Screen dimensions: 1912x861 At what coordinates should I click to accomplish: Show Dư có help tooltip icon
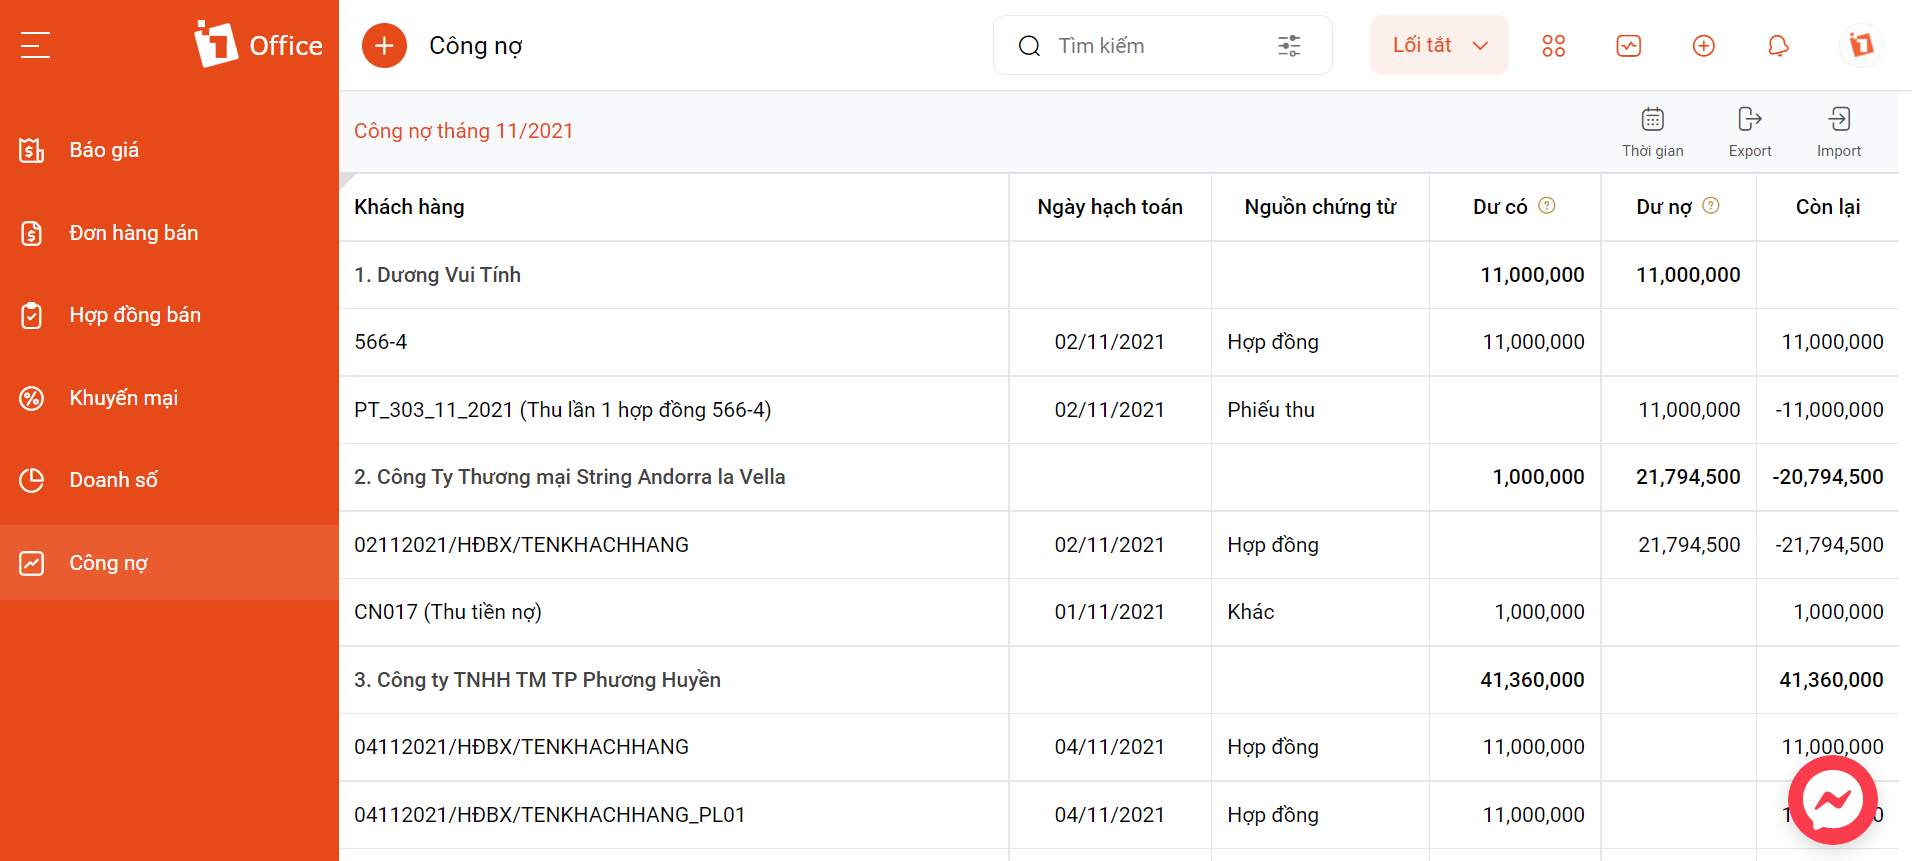1546,206
